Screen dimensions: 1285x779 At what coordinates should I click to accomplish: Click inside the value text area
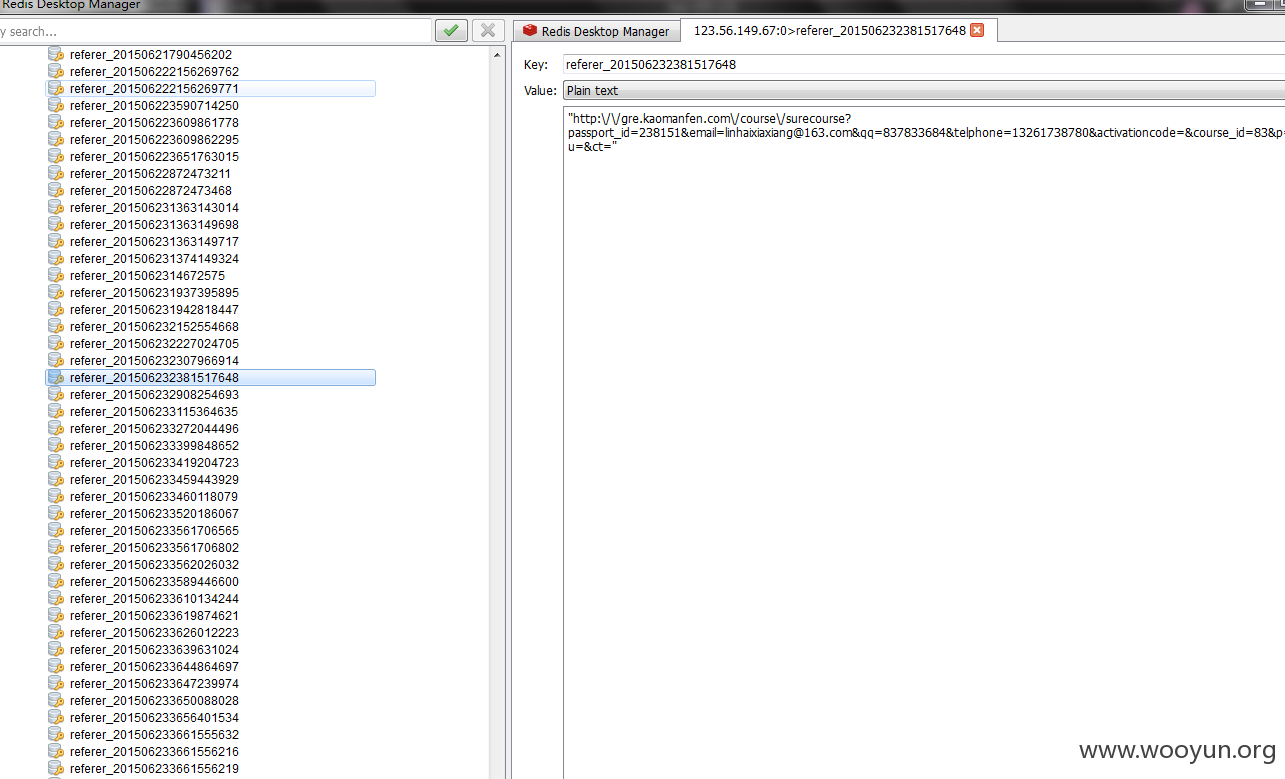923,442
